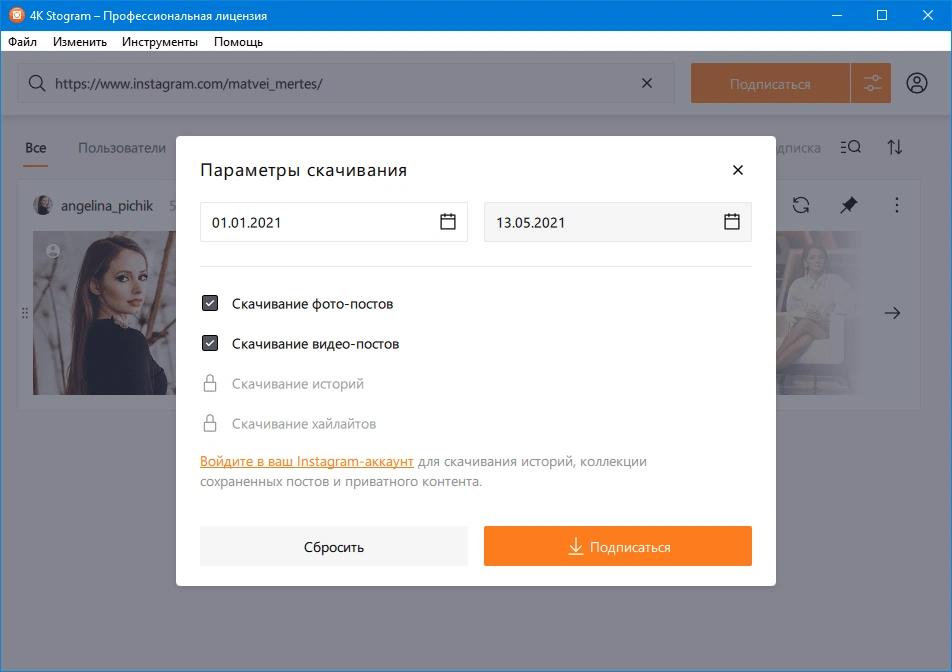Open calendar picker for start date 01.01.2021
The image size is (952, 672).
(x=447, y=222)
